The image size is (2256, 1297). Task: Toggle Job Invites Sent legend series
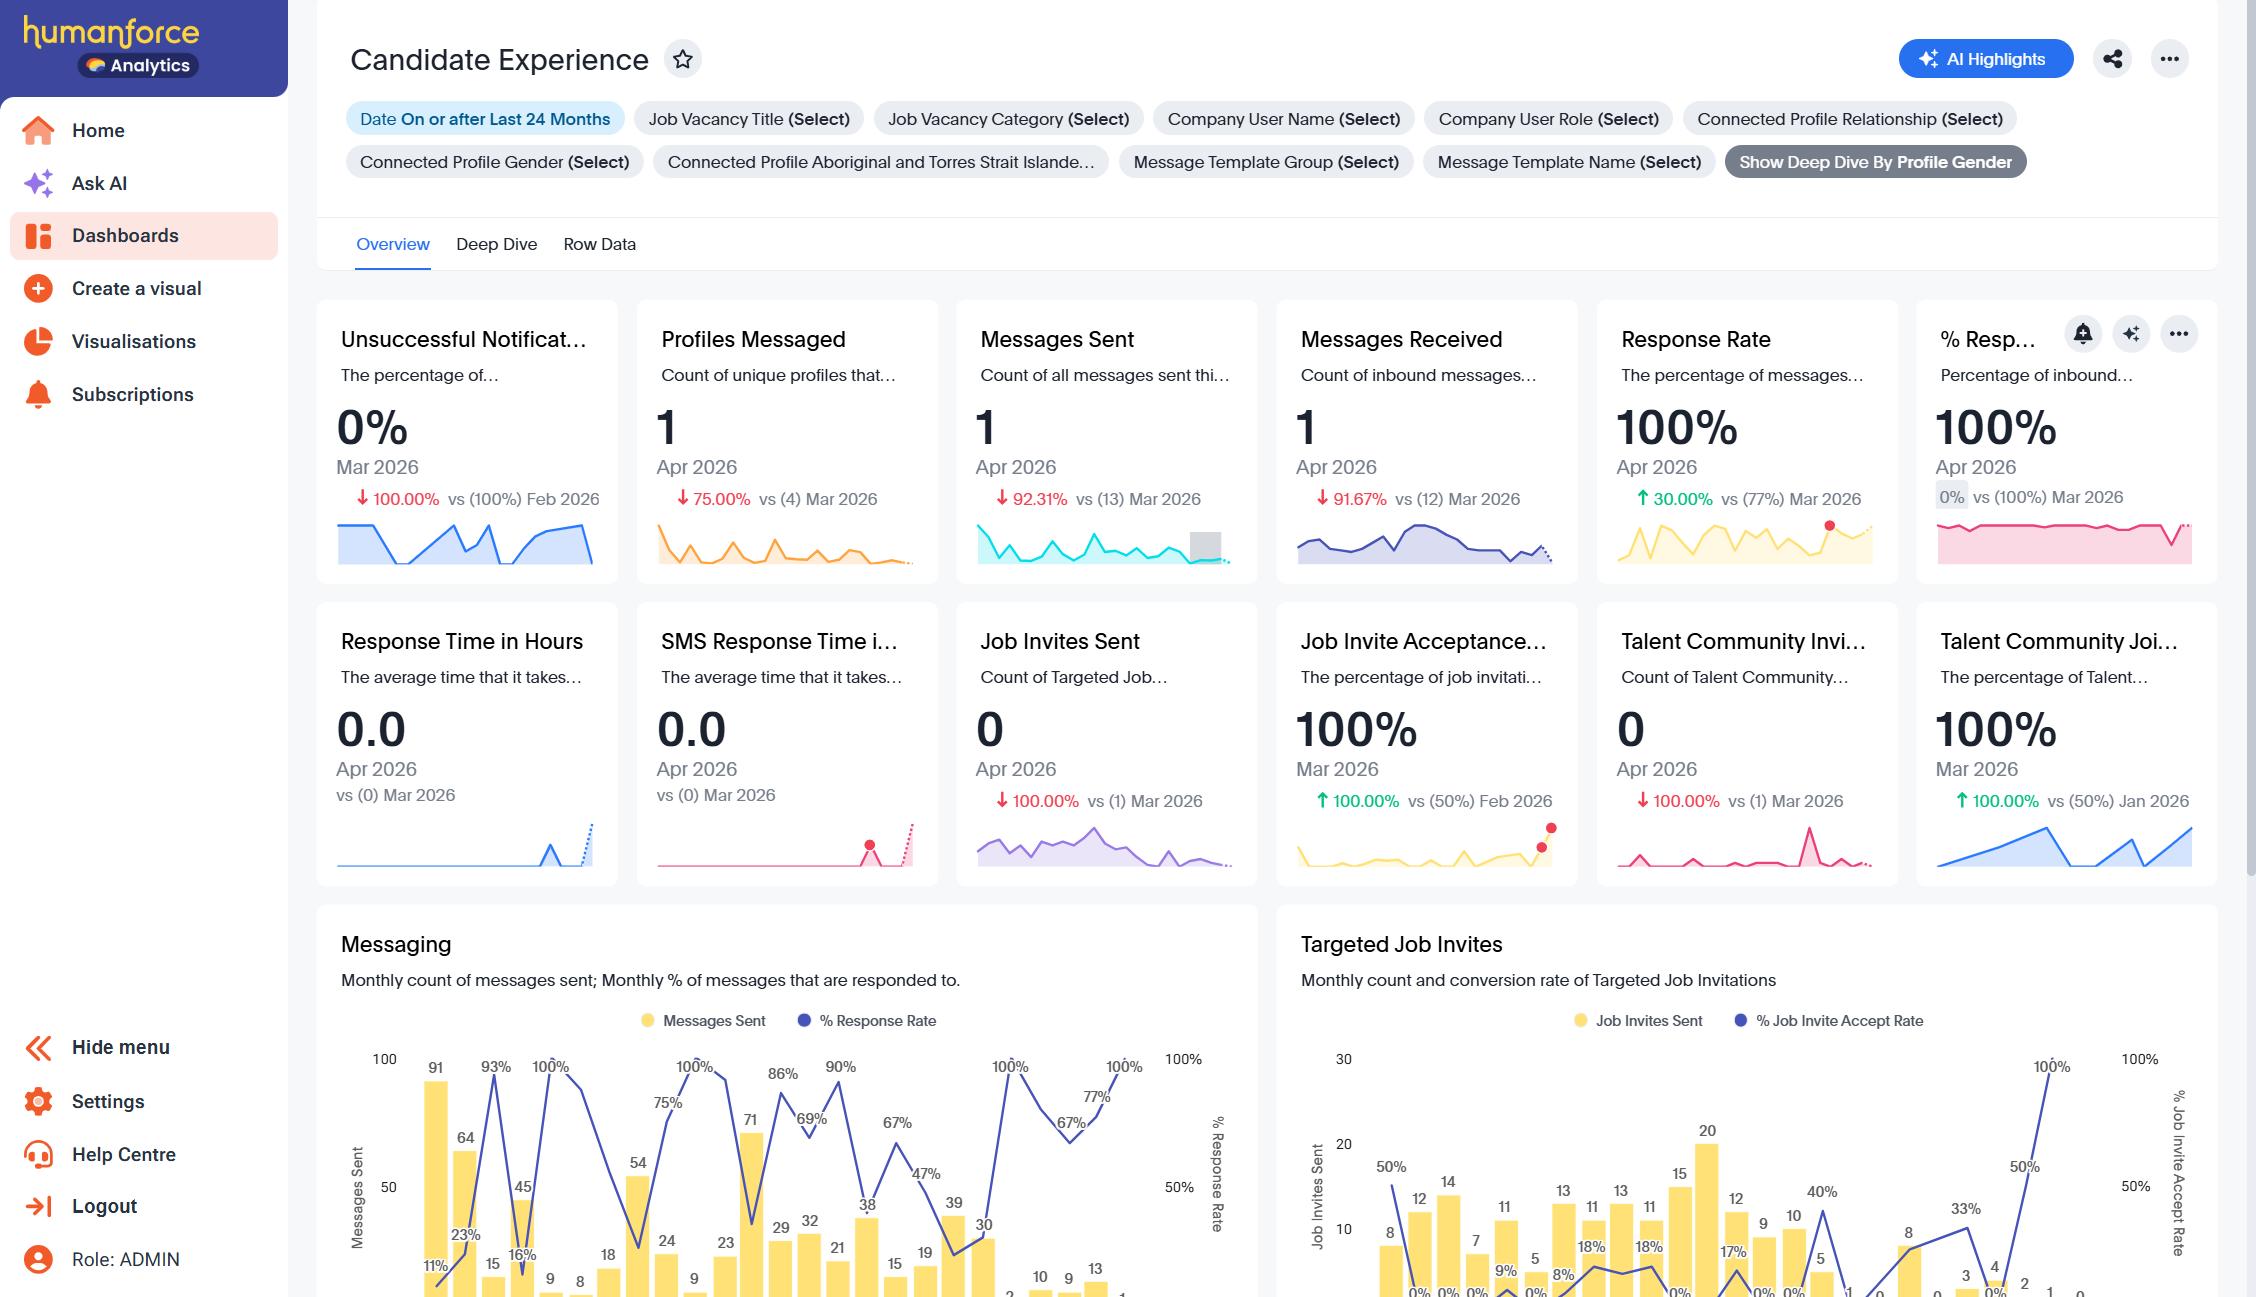tap(1638, 1021)
